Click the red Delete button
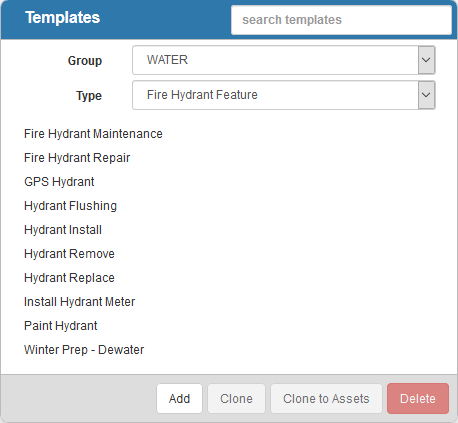The image size is (458, 423). pos(418,399)
